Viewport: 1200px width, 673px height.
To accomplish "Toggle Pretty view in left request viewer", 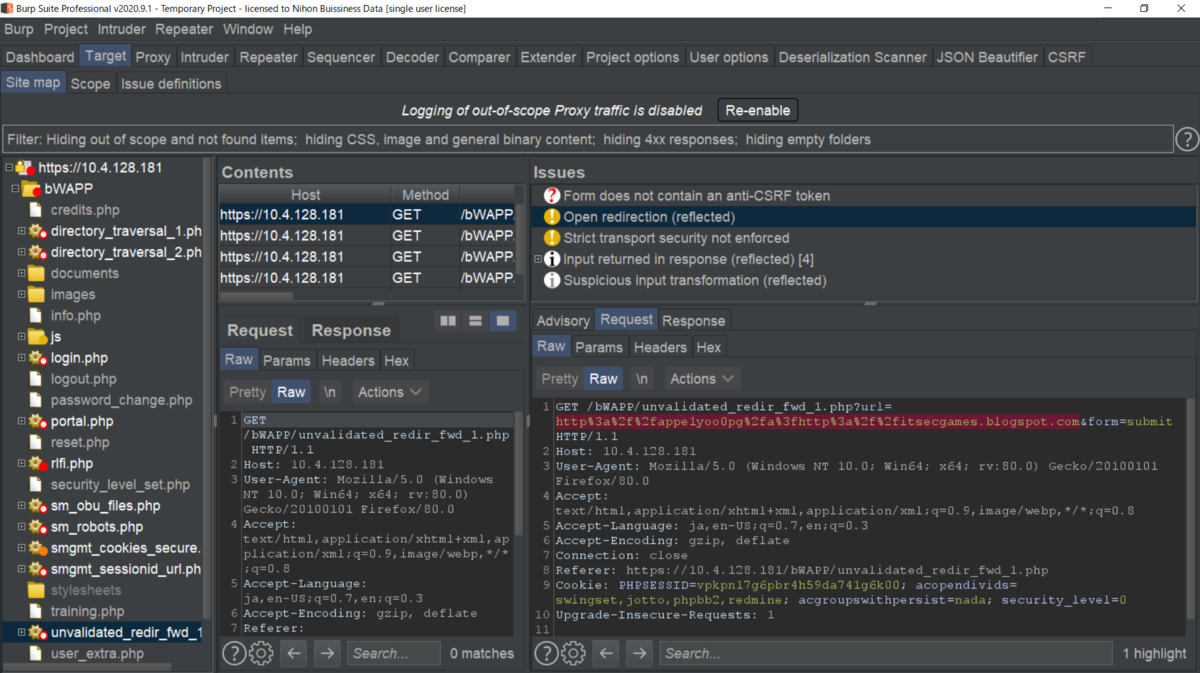I will [x=247, y=392].
